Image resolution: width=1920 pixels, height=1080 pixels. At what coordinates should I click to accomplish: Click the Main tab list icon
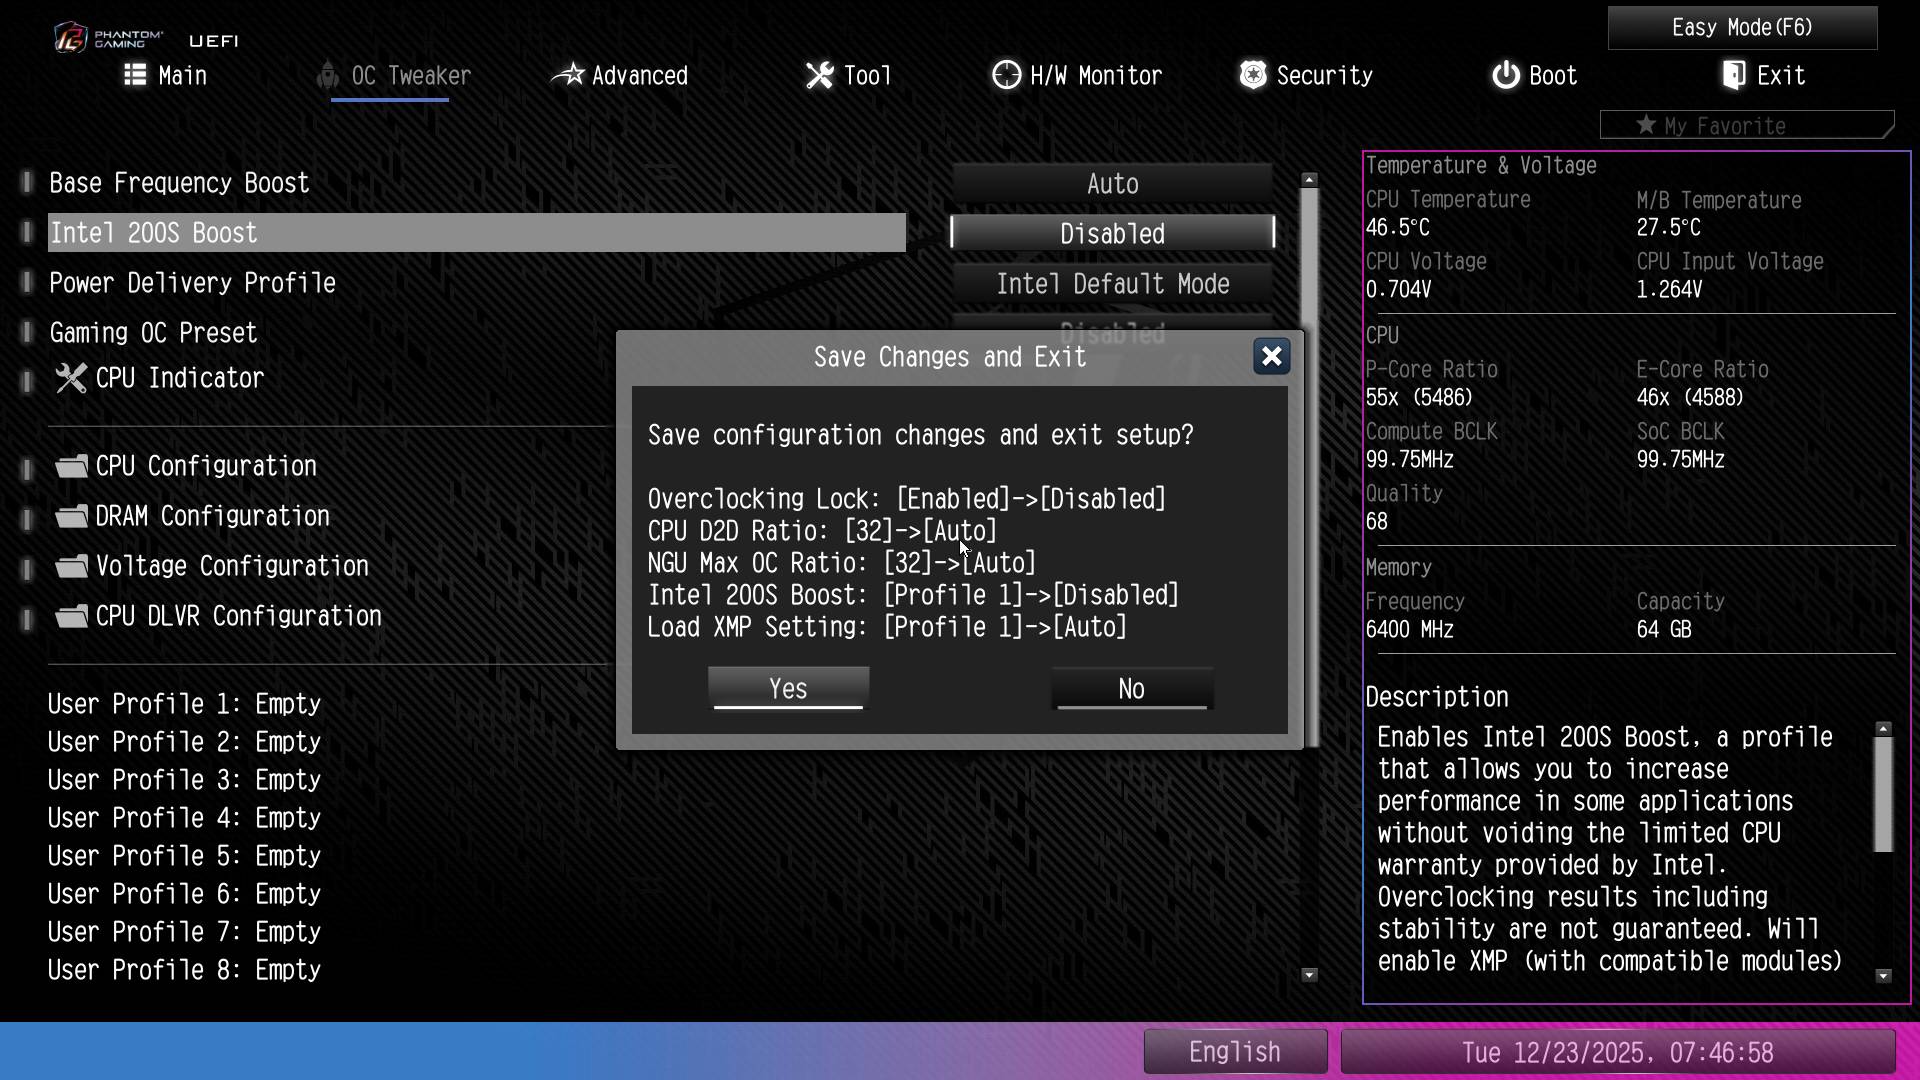click(135, 75)
